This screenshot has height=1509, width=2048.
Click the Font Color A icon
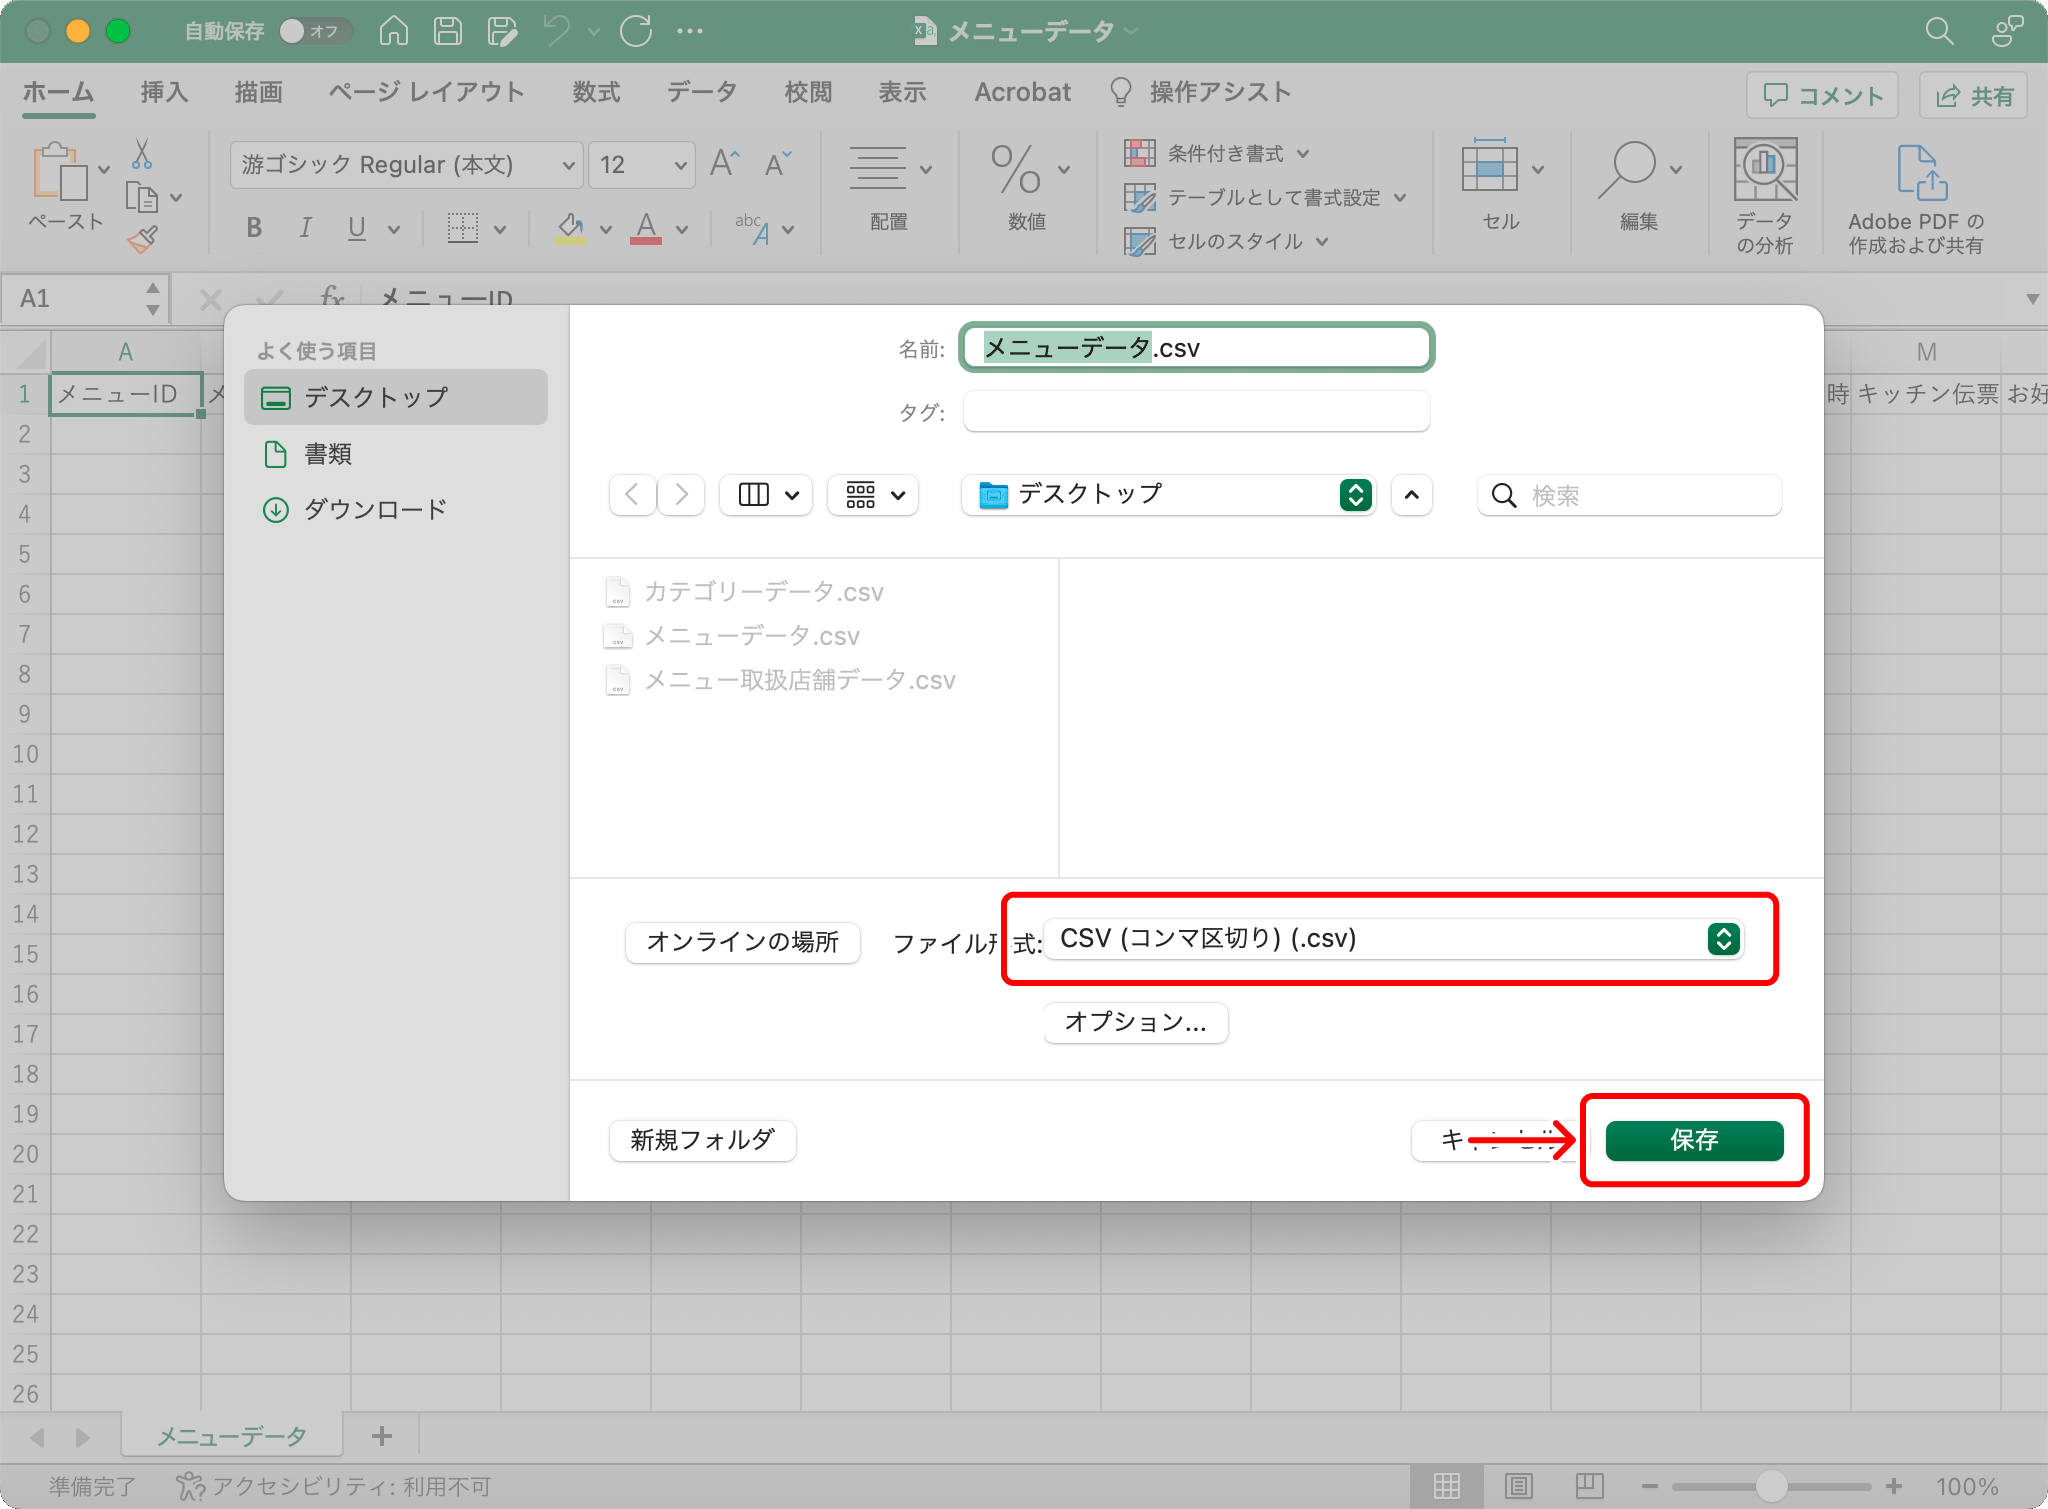(646, 228)
